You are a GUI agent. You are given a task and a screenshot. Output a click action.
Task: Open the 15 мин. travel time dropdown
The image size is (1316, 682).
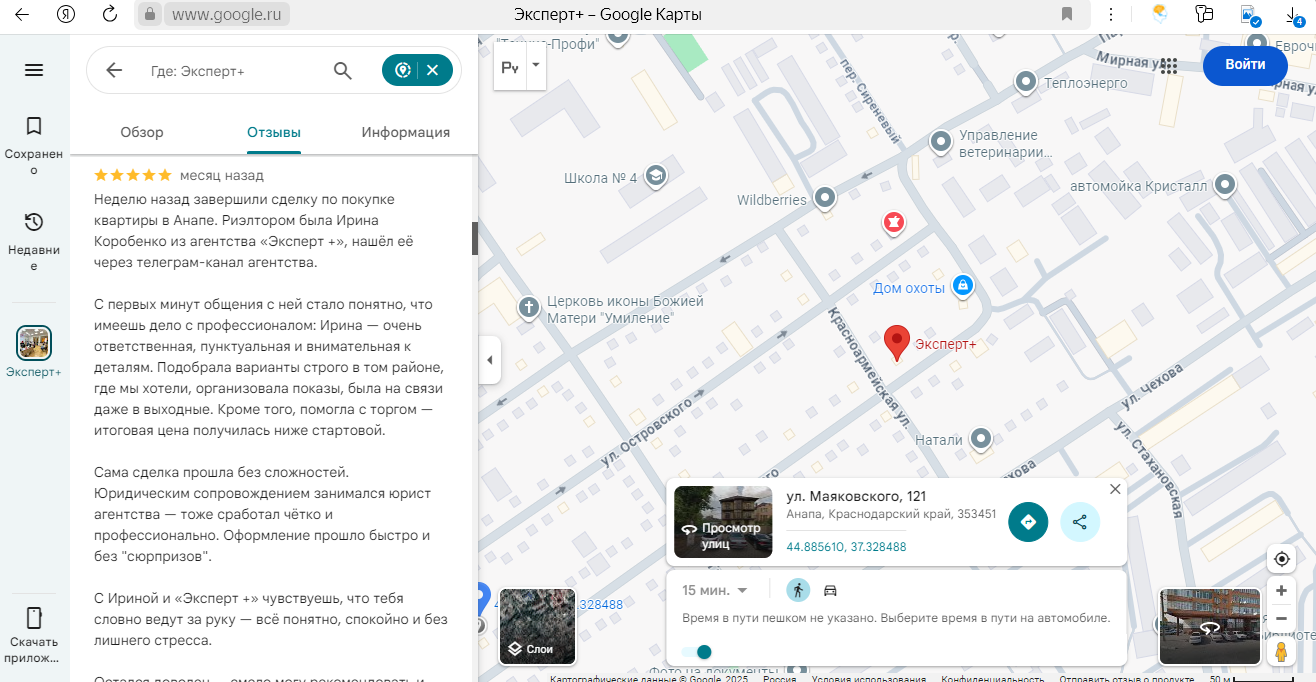coord(715,590)
